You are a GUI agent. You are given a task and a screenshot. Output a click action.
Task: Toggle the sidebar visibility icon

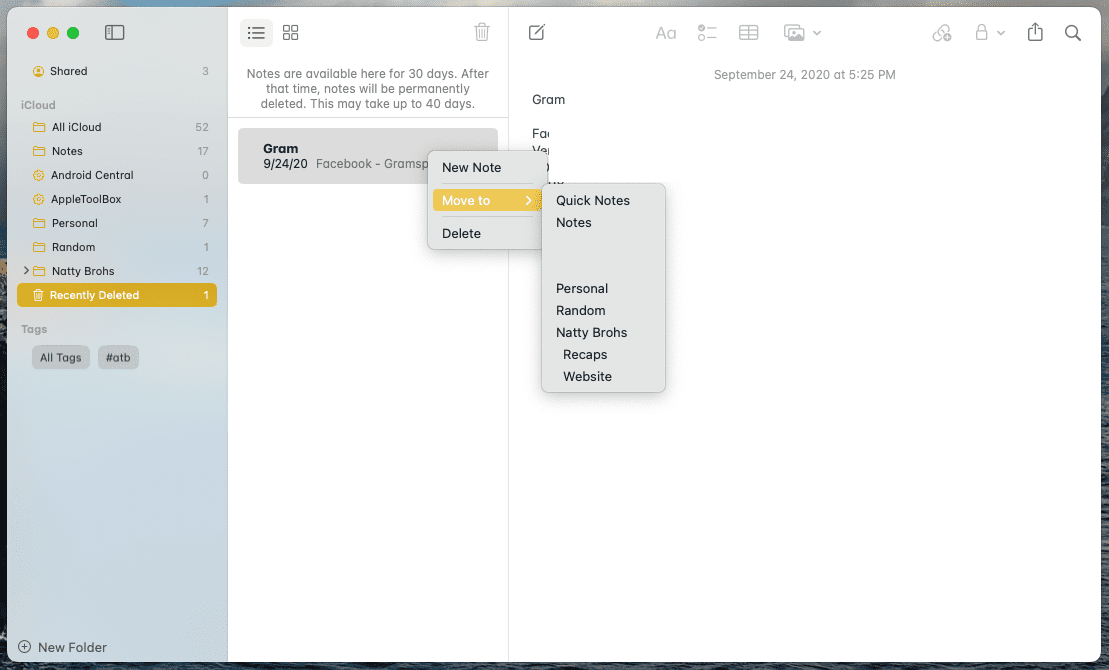[115, 33]
